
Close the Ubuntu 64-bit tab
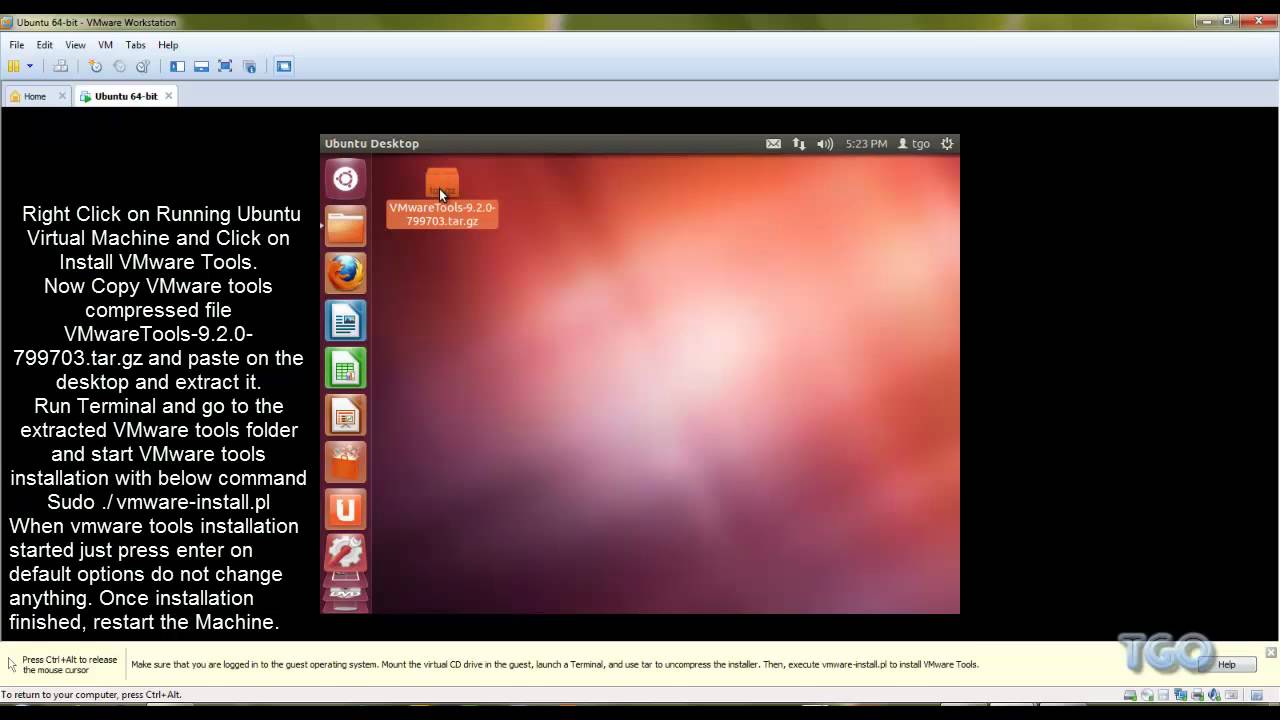click(169, 96)
